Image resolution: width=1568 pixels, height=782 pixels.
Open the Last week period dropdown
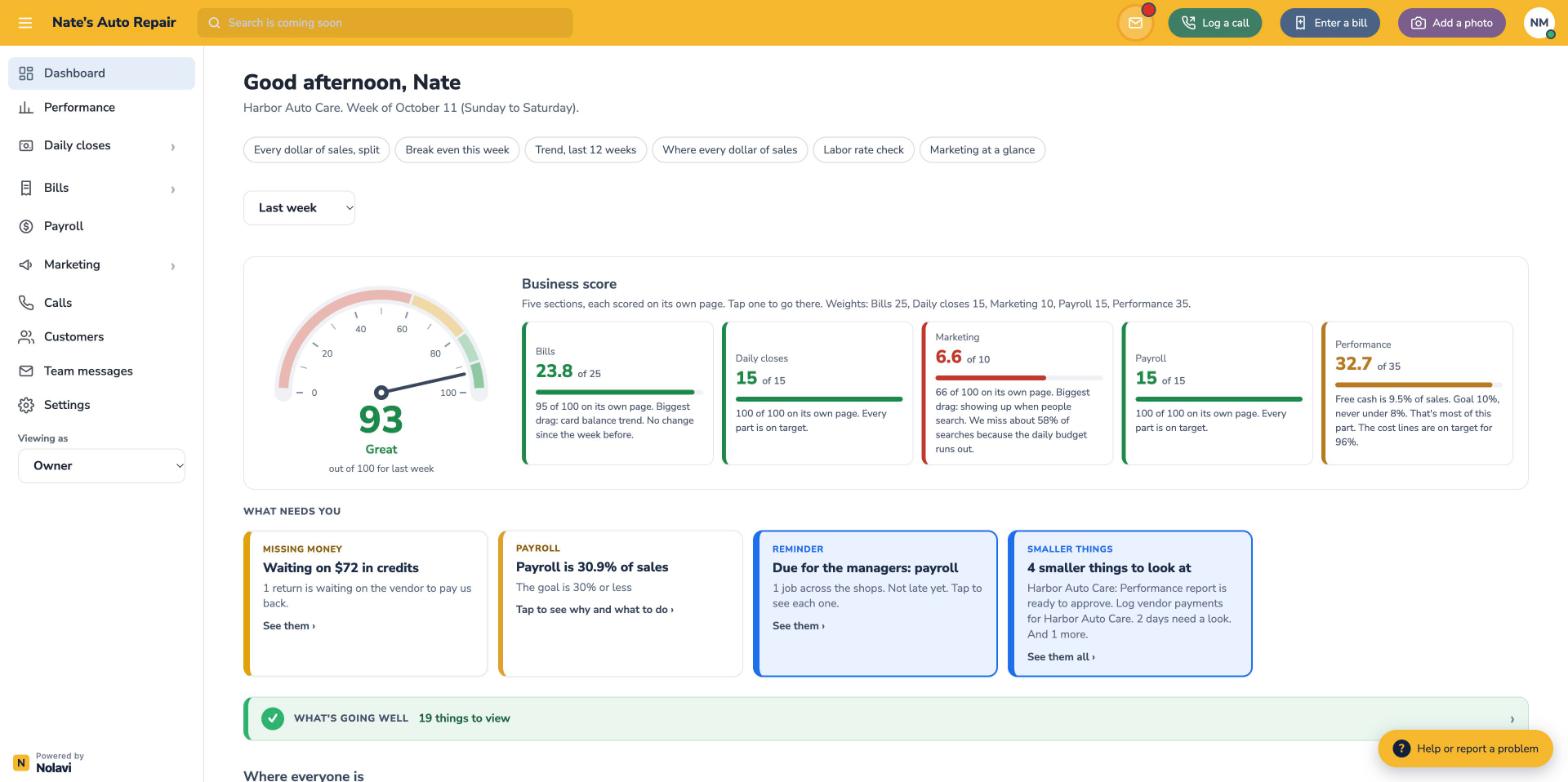pos(299,208)
